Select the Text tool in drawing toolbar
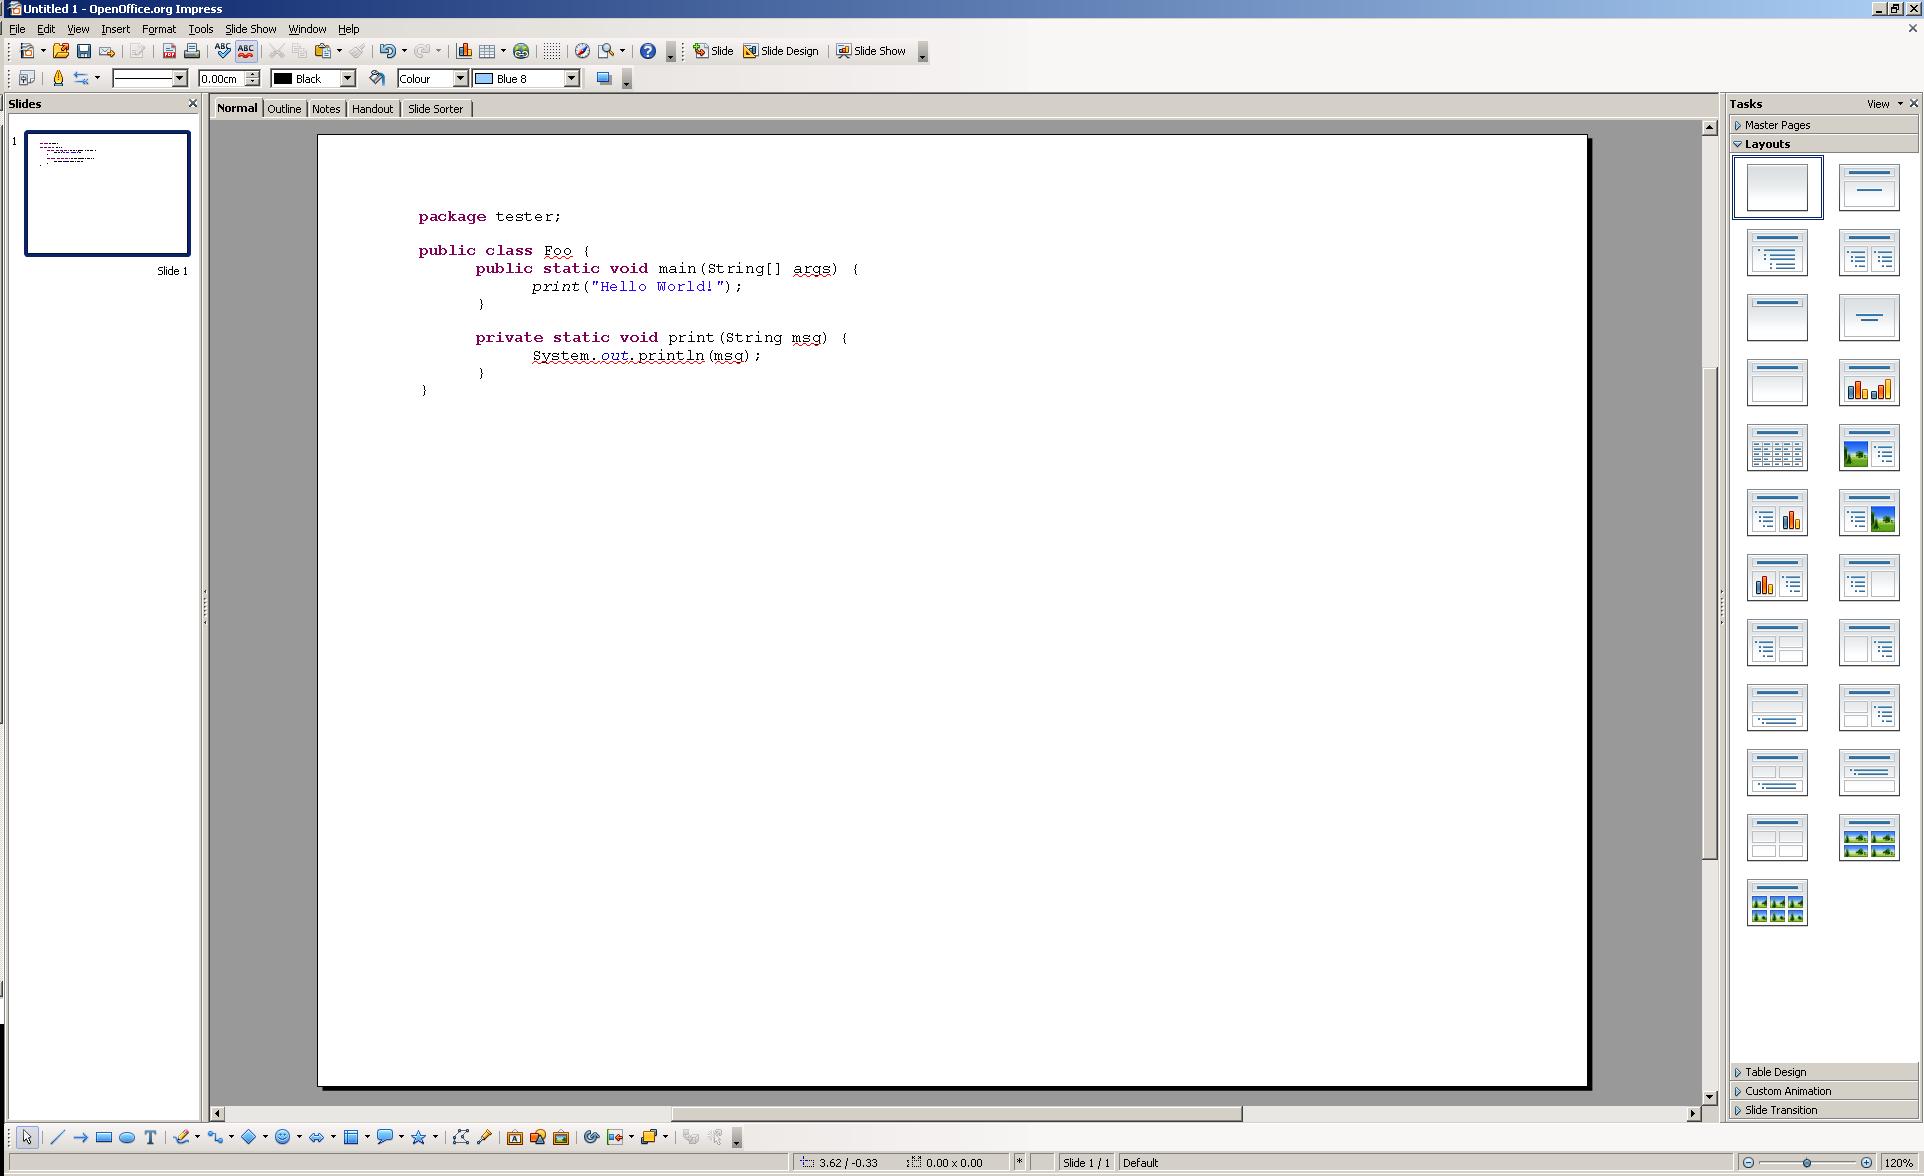 pos(150,1137)
